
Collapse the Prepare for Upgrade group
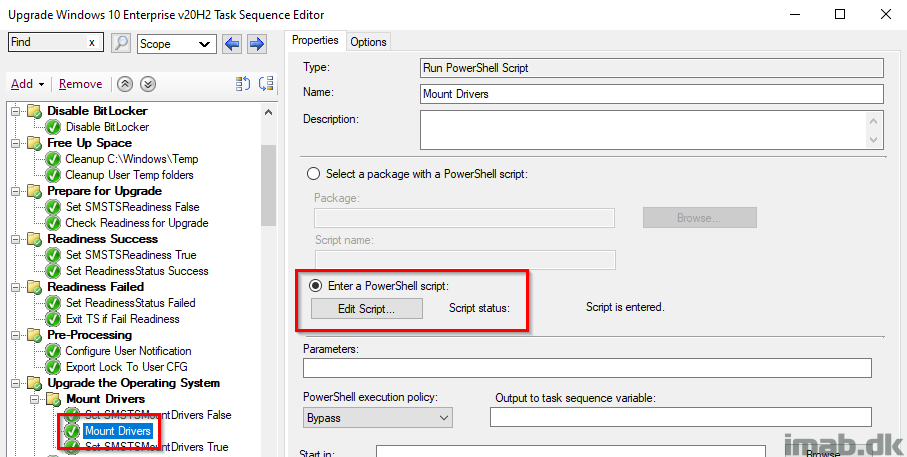[x=16, y=191]
